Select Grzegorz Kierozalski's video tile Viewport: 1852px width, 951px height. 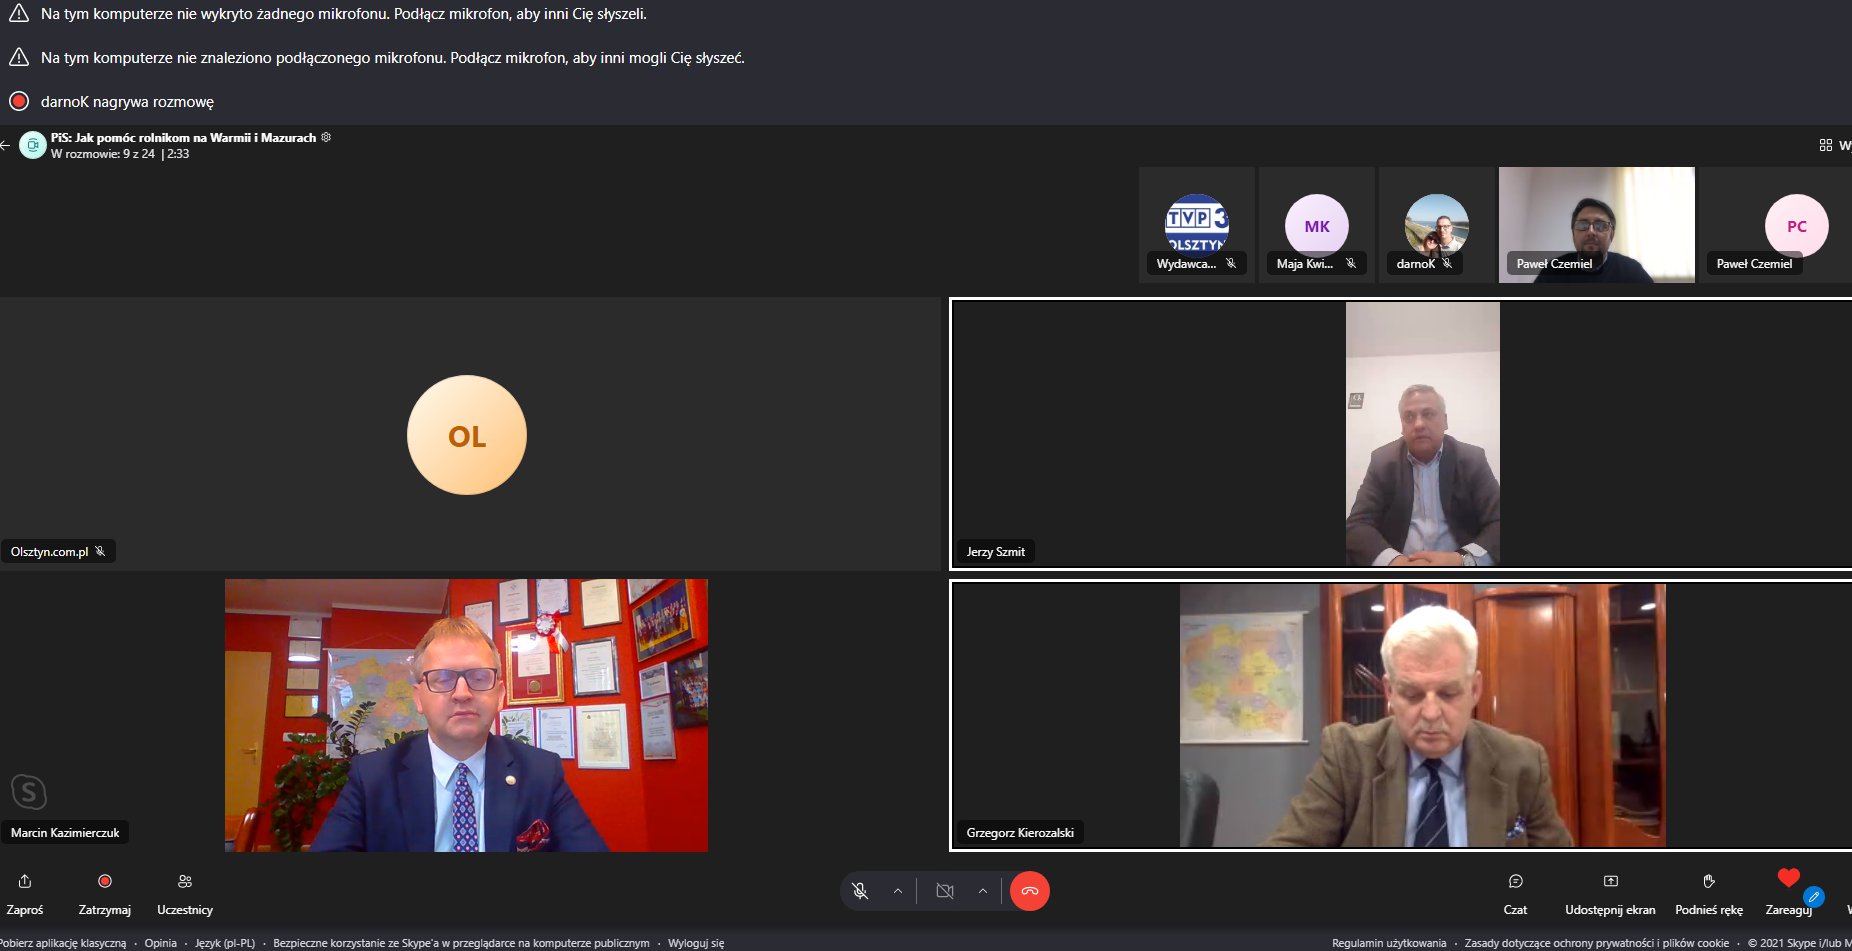pos(1401,715)
